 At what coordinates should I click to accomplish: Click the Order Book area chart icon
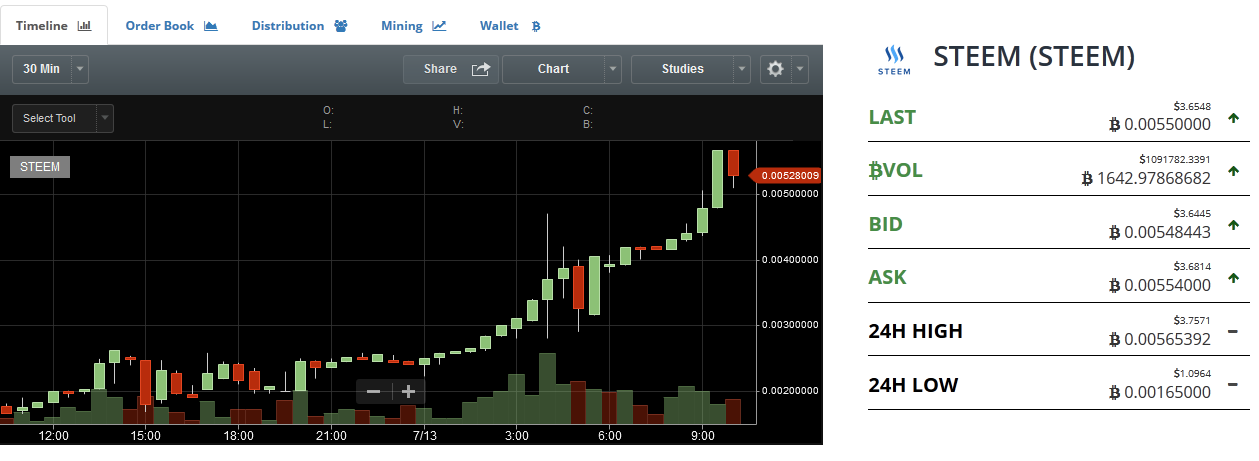[210, 26]
